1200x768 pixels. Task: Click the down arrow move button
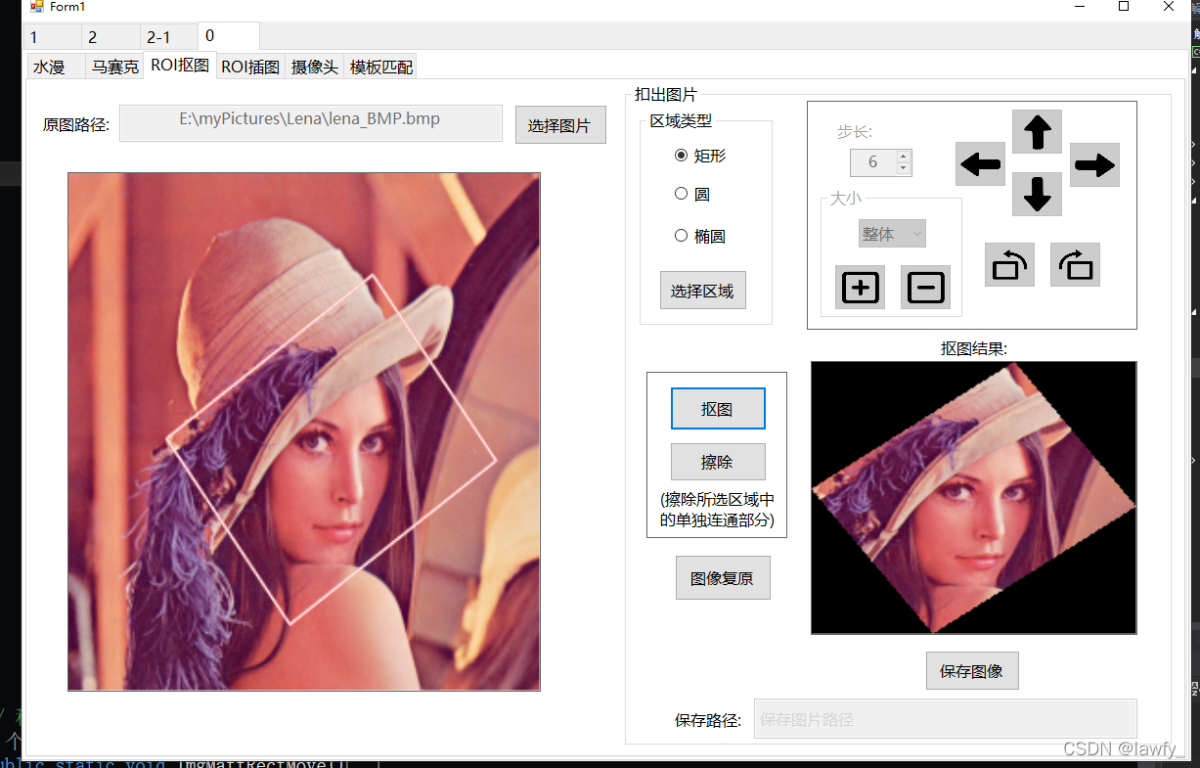pos(1037,194)
